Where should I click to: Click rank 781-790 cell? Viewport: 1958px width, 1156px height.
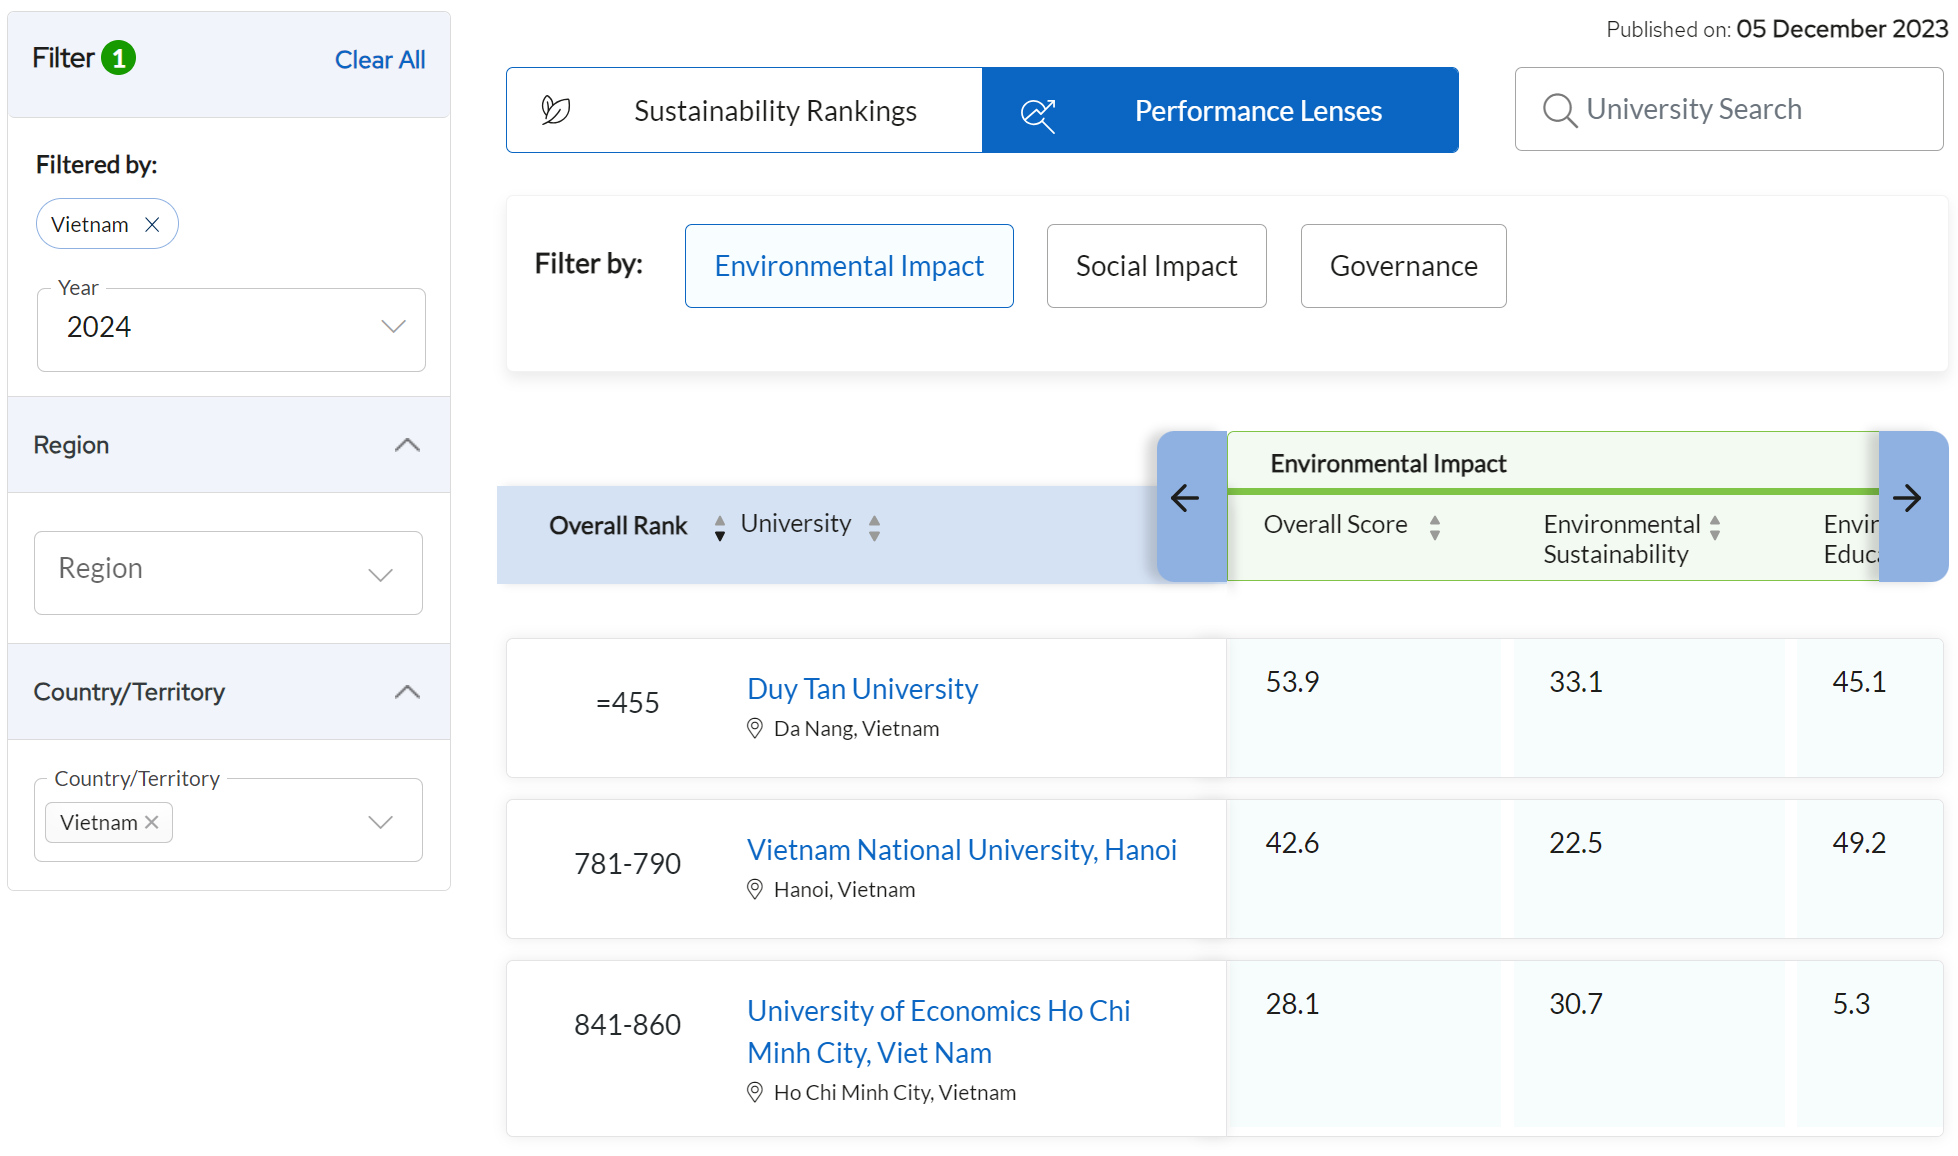pyautogui.click(x=627, y=864)
